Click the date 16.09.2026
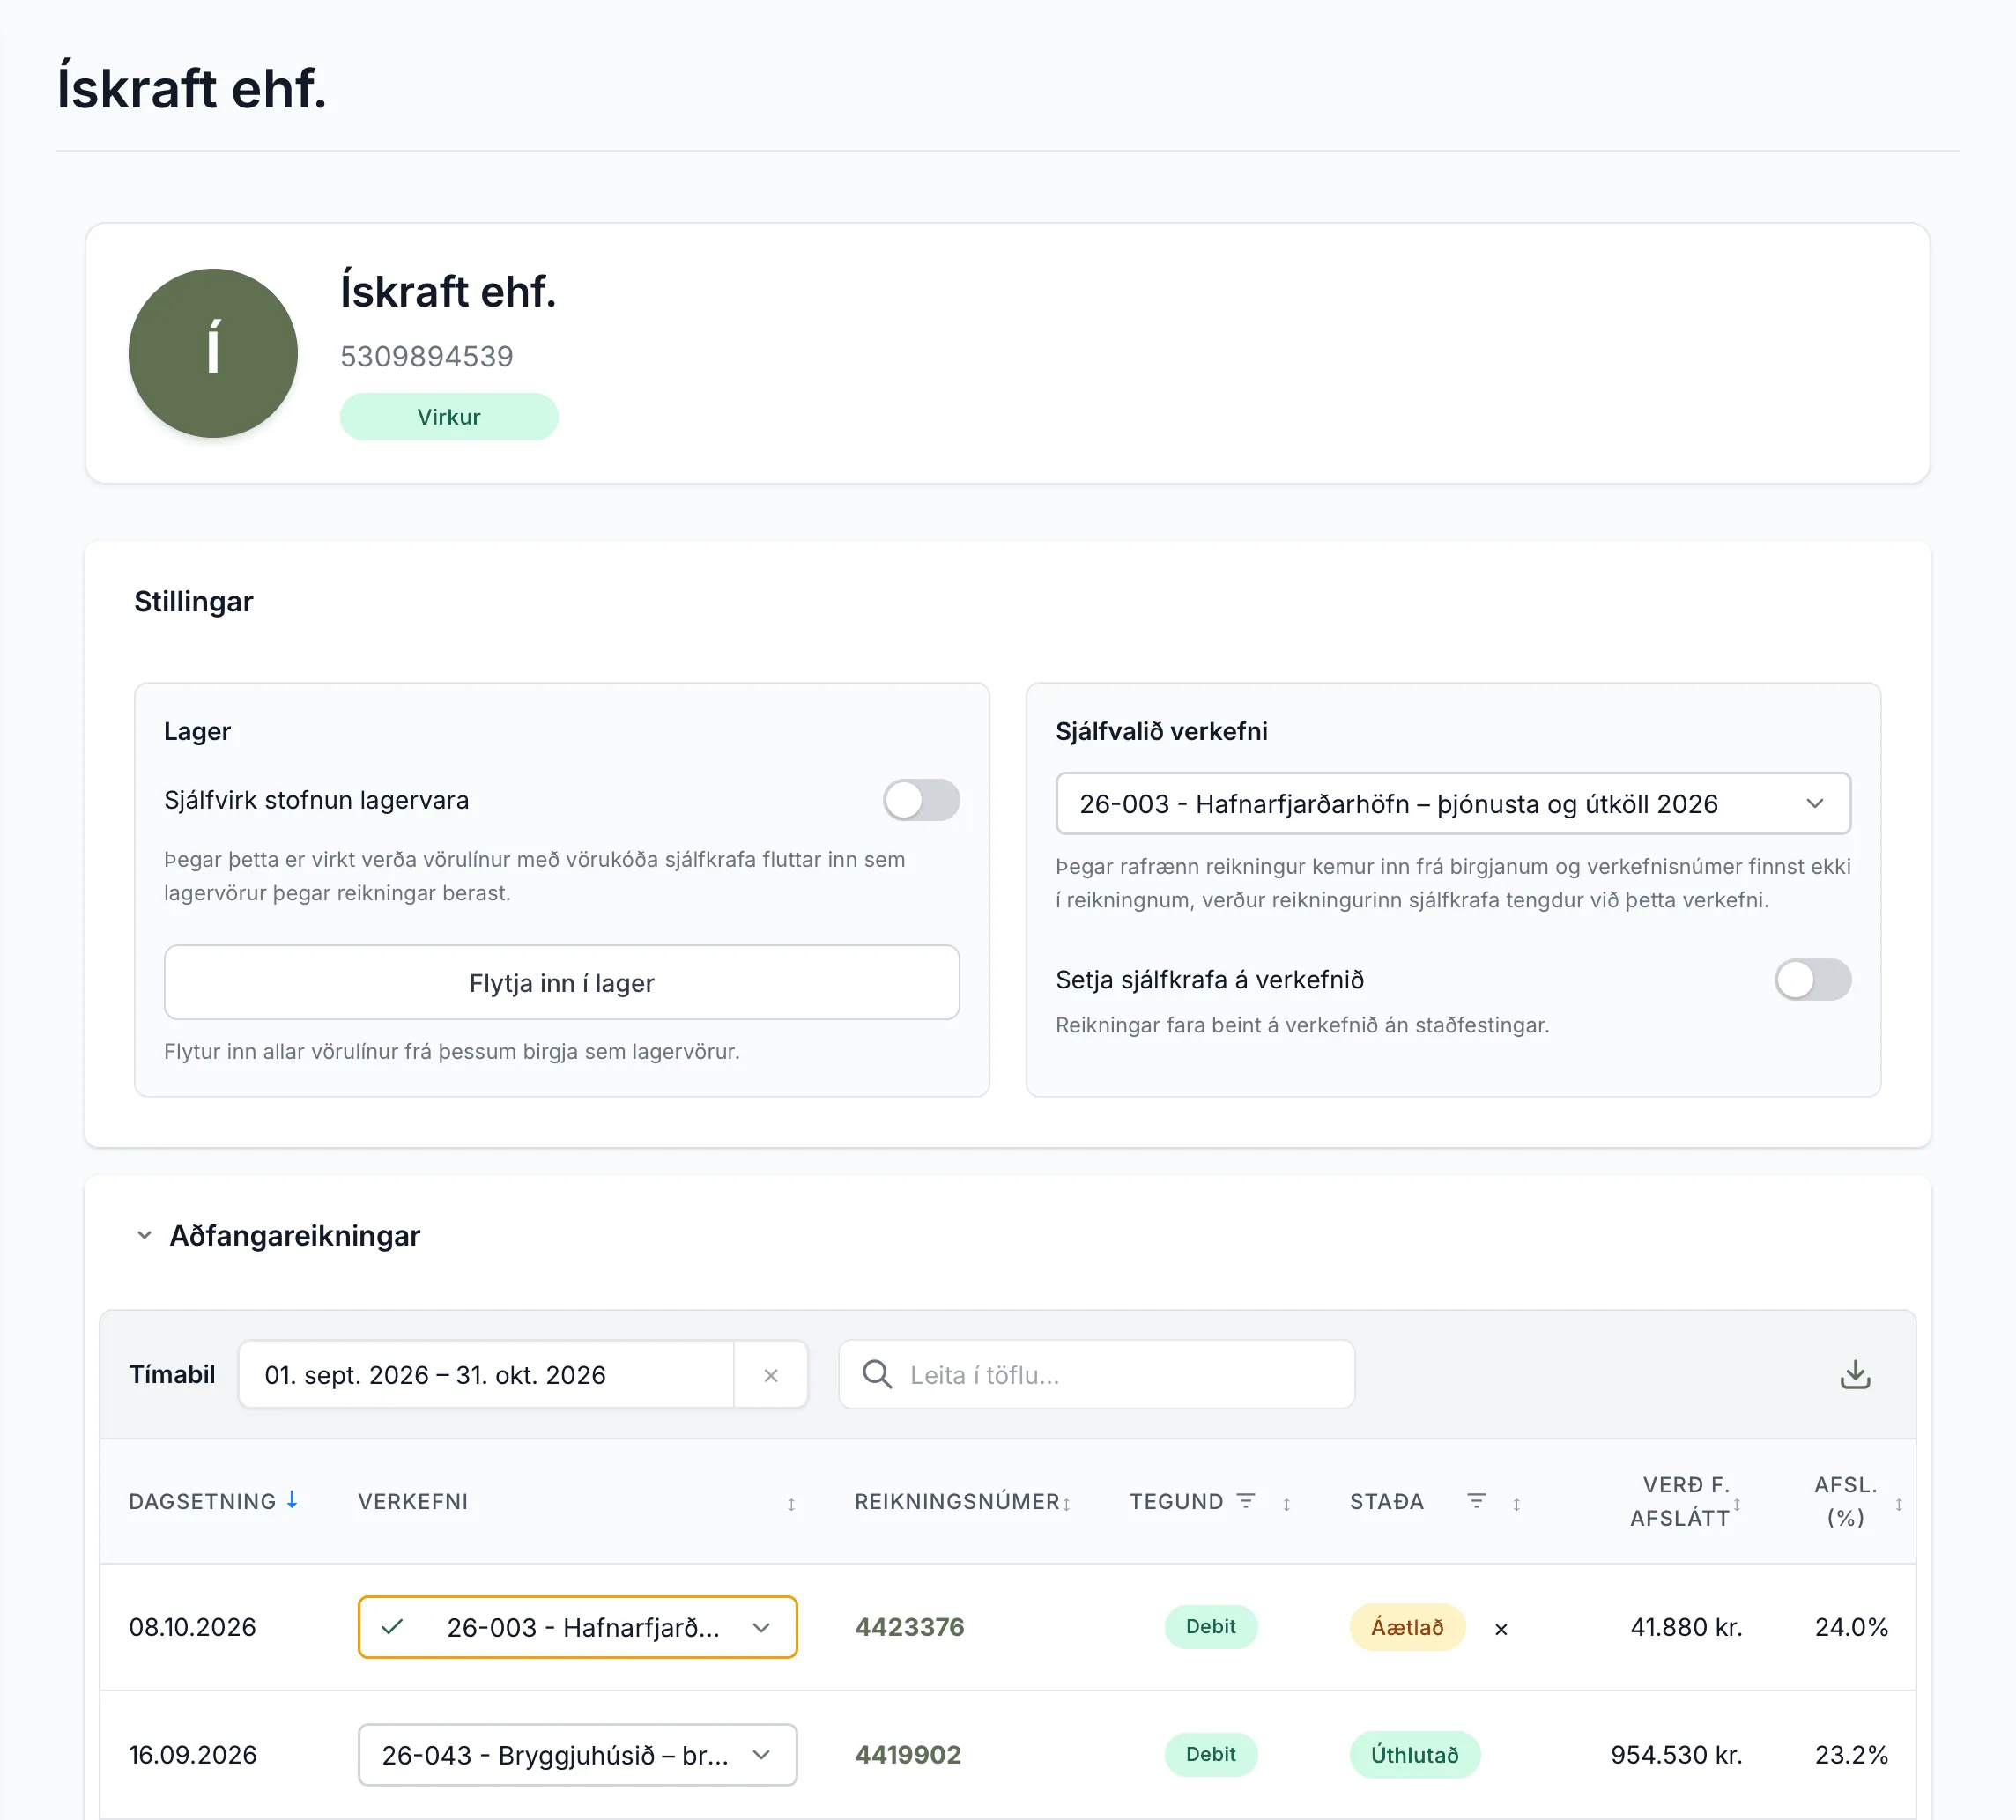Image resolution: width=2016 pixels, height=1820 pixels. tap(192, 1754)
